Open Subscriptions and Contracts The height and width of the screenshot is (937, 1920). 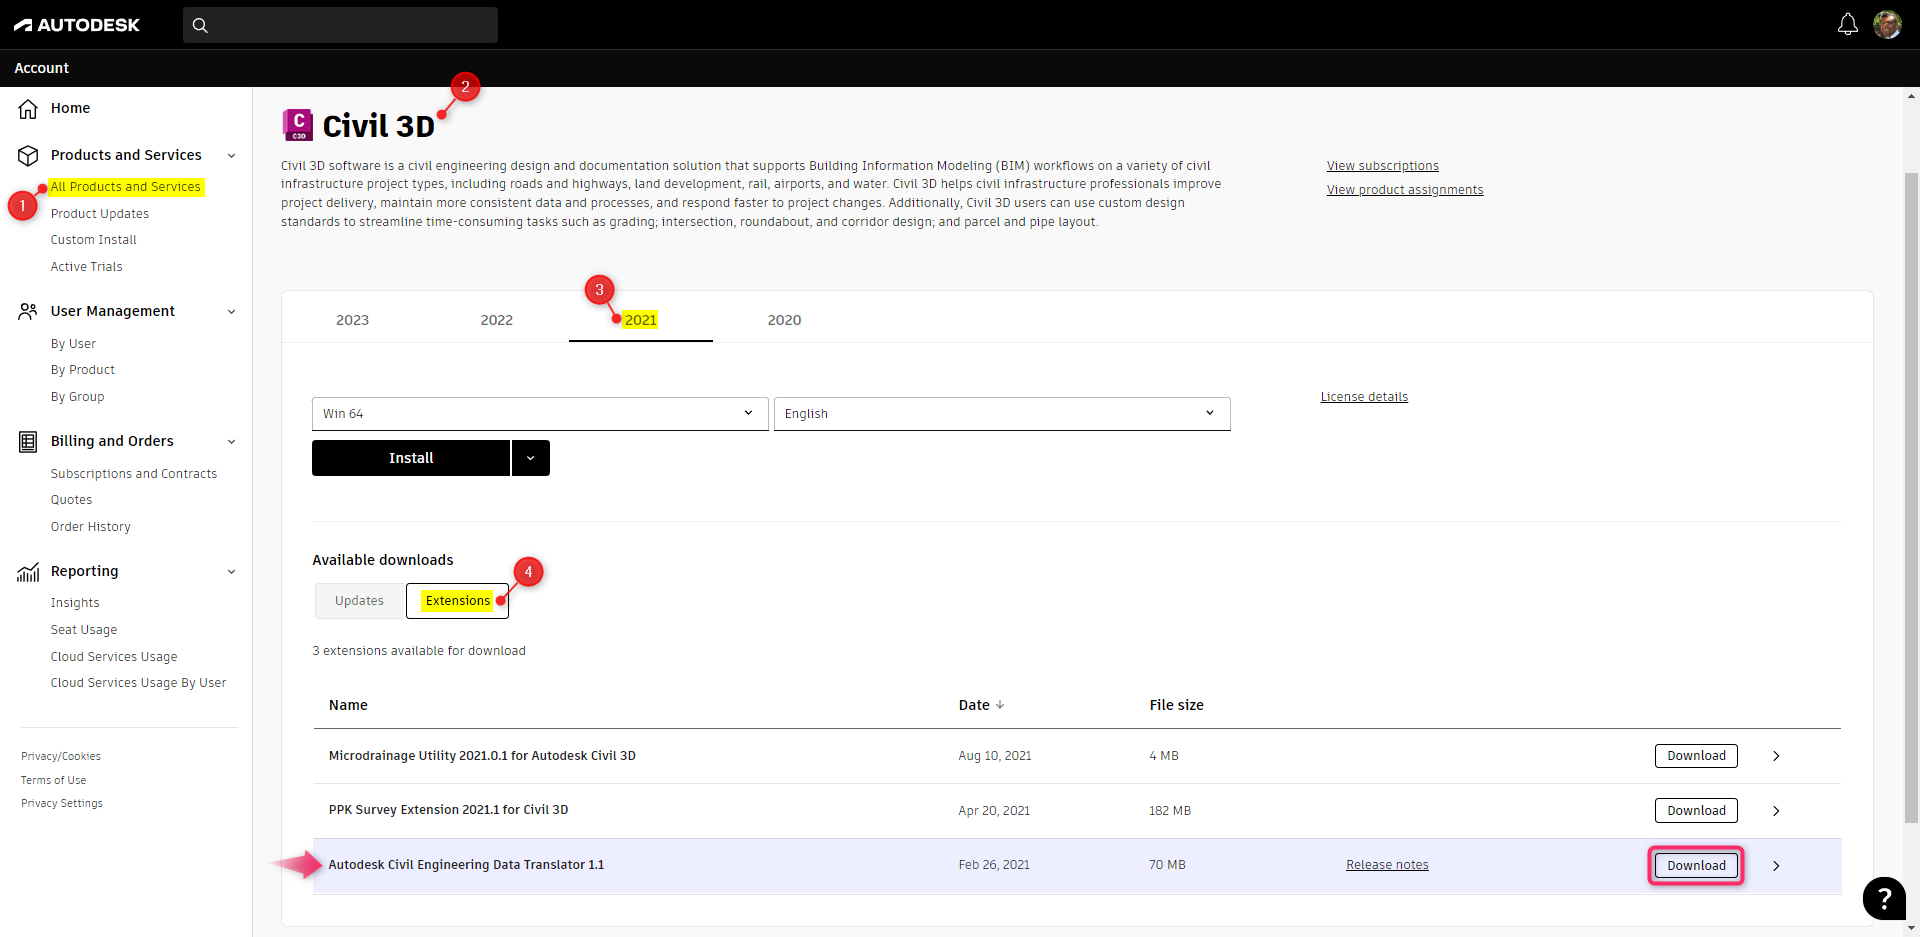134,474
